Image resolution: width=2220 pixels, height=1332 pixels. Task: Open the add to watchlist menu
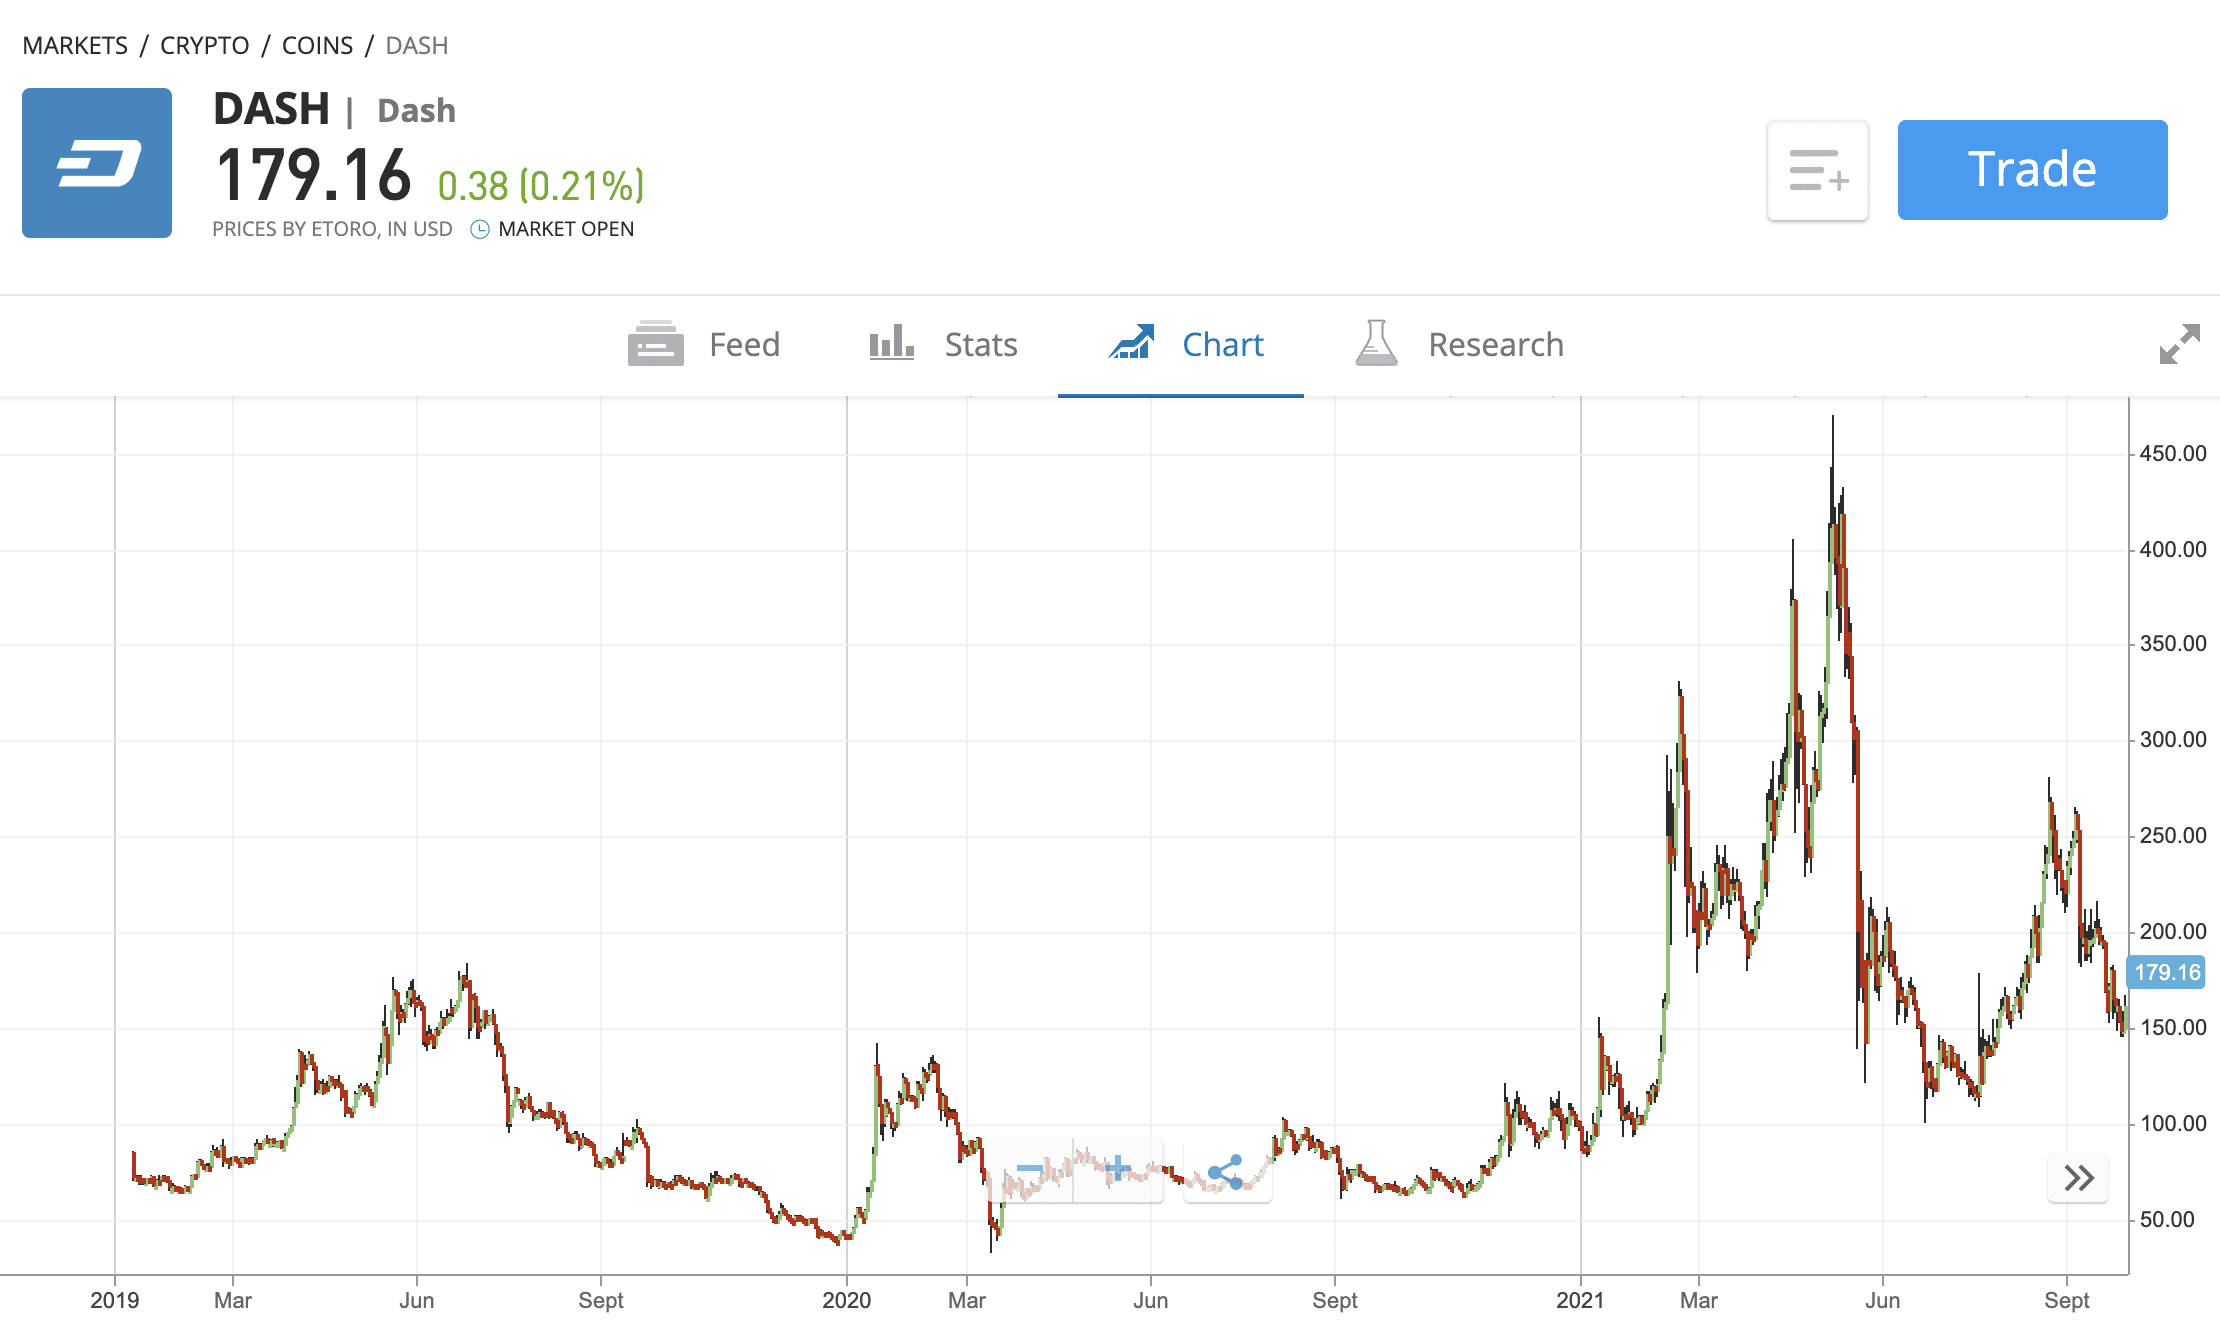click(x=1818, y=170)
